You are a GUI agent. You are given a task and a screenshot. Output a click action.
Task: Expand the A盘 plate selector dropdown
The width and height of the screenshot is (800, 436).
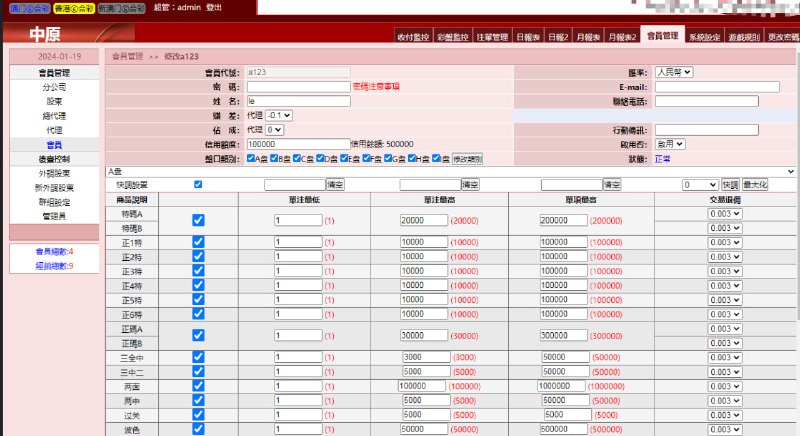pos(450,172)
